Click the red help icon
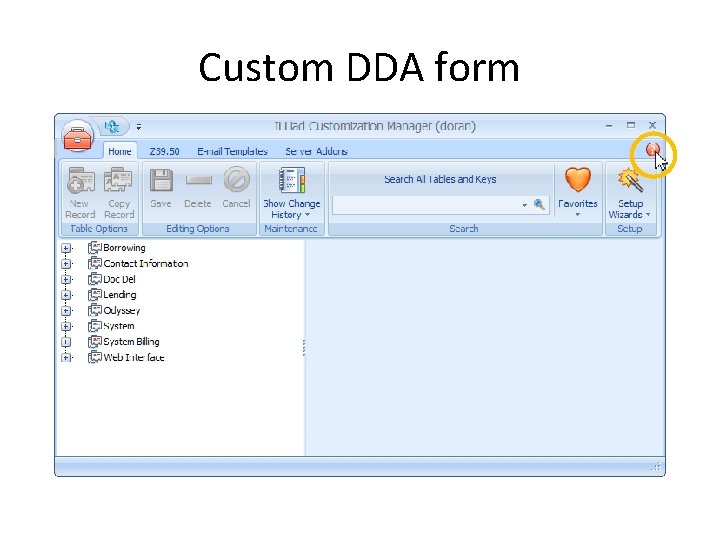Image resolution: width=720 pixels, height=540 pixels. point(652,150)
